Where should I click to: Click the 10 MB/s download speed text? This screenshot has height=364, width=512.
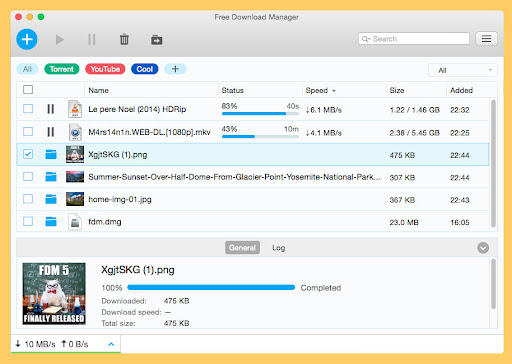click(x=40, y=344)
